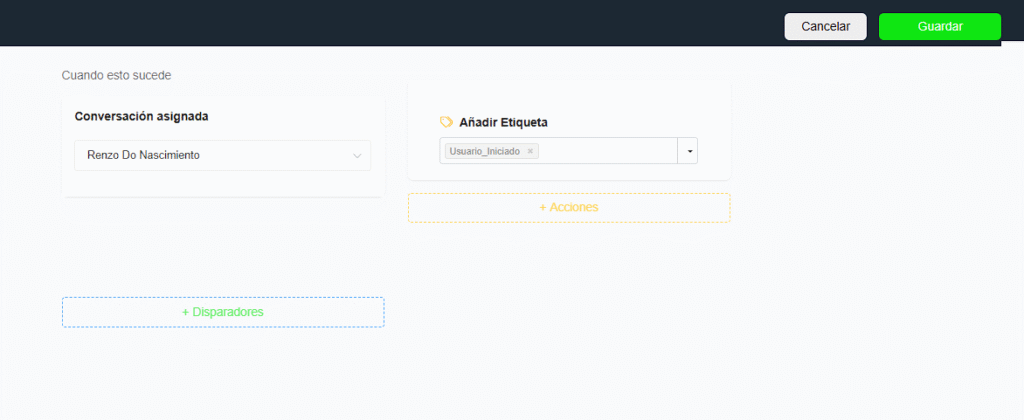
Task: Click the plus sign in + Disparadores
Action: point(185,312)
